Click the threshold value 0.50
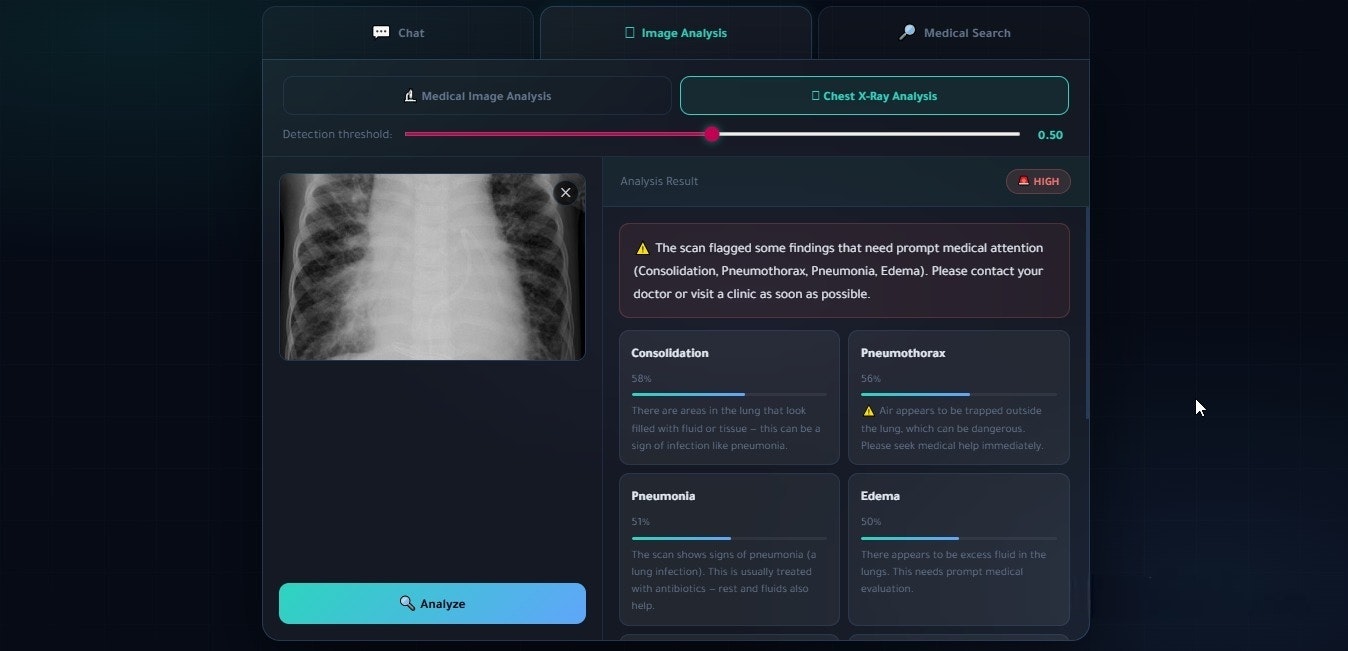 click(1050, 135)
